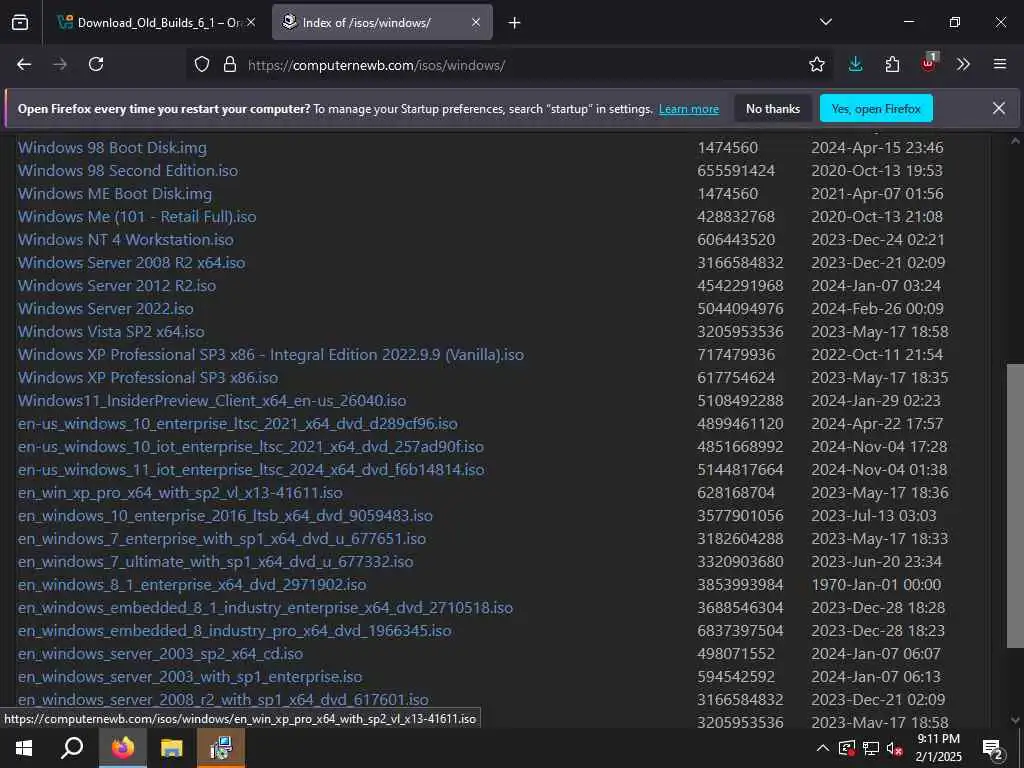Screen dimensions: 1024x768
Task: Open en_windows_server_2008_r2_with_sp1 iso link
Action: pos(223,699)
